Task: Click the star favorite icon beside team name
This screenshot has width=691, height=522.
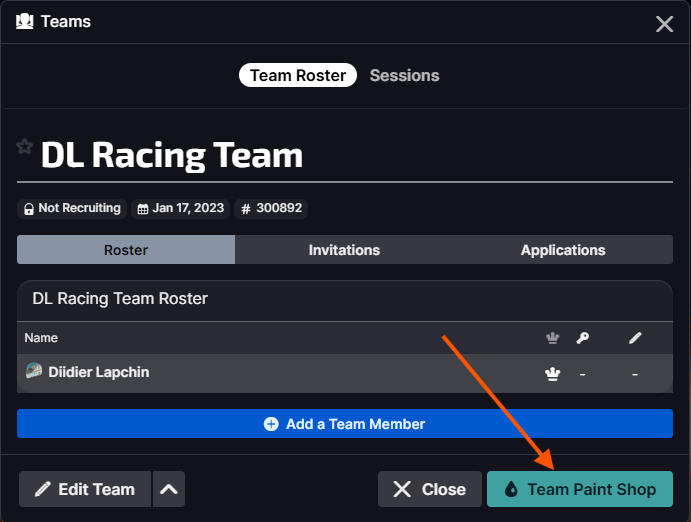Action: 25,147
